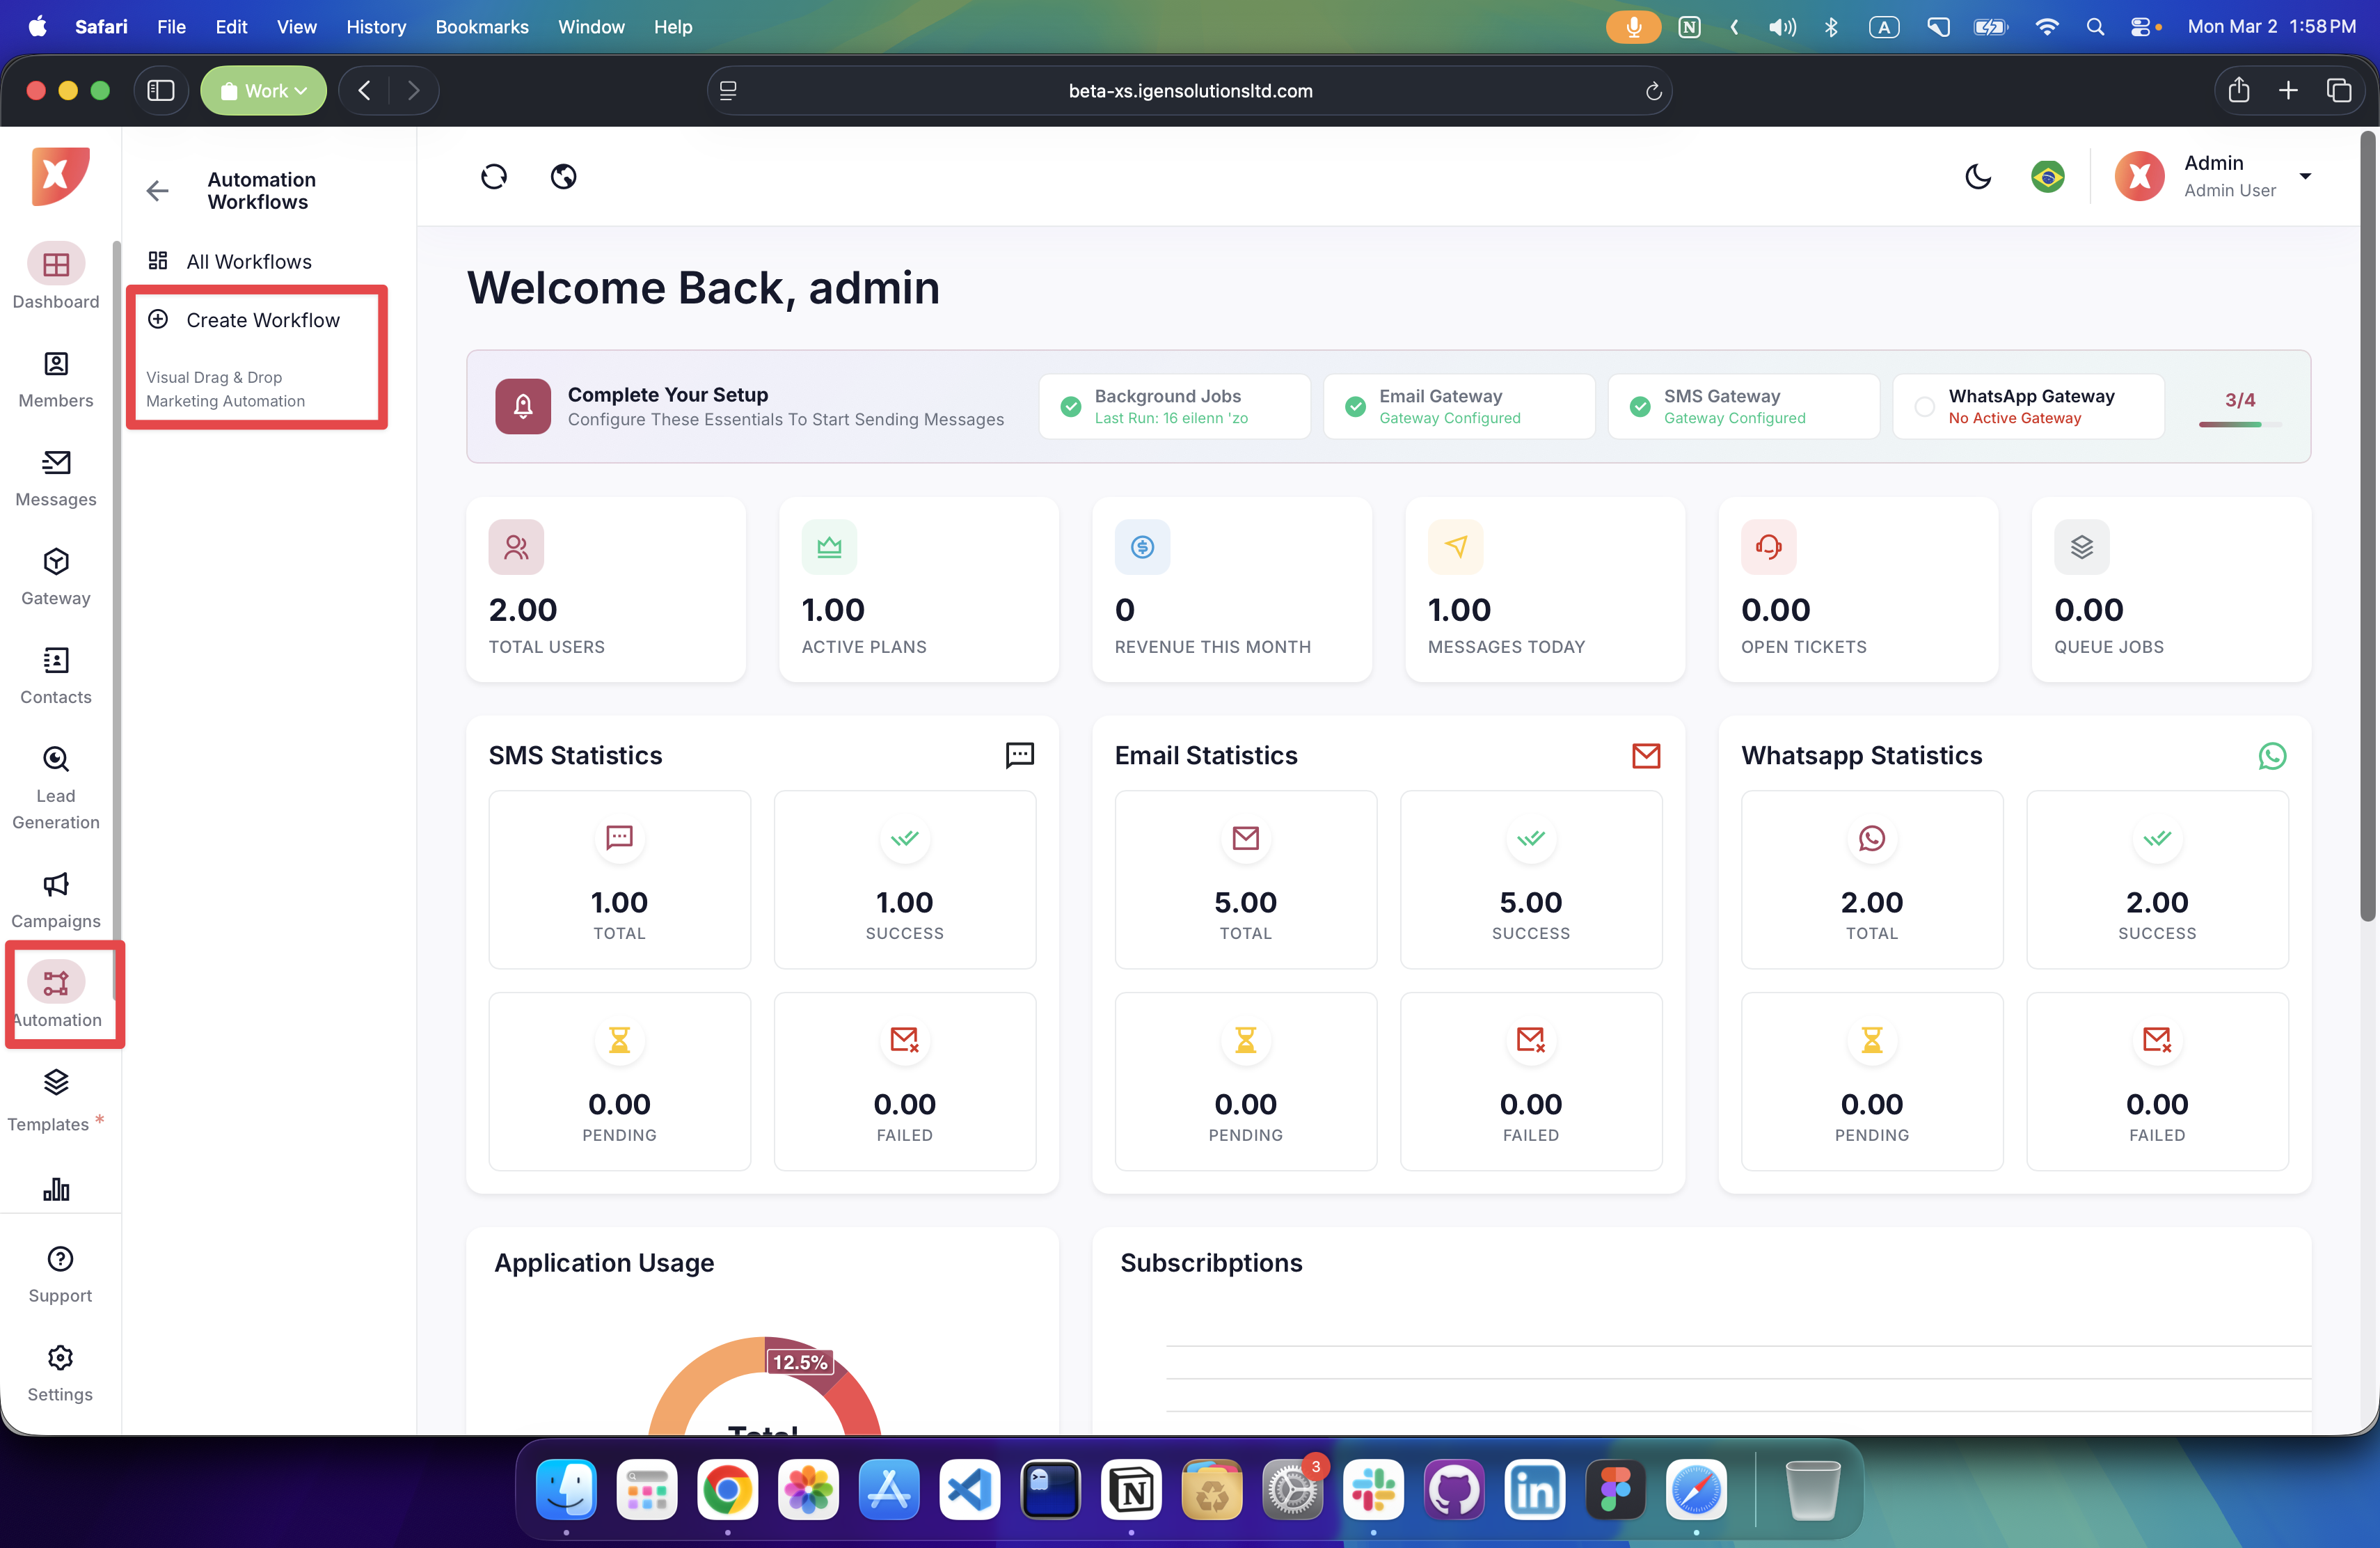Click Create Workflow link
This screenshot has width=2380, height=1548.
click(x=262, y=320)
